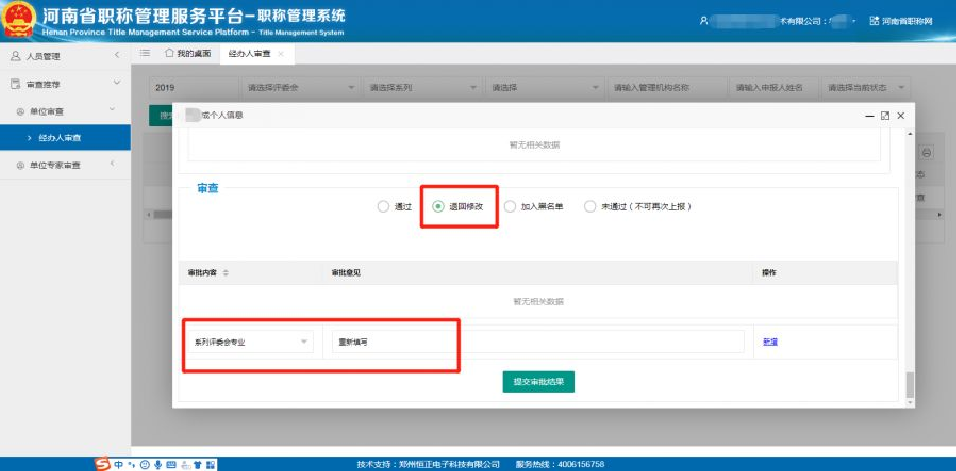Click the dialog scrollbar down arrow
Image resolution: width=956 pixels, height=471 pixels.
pos(910,403)
